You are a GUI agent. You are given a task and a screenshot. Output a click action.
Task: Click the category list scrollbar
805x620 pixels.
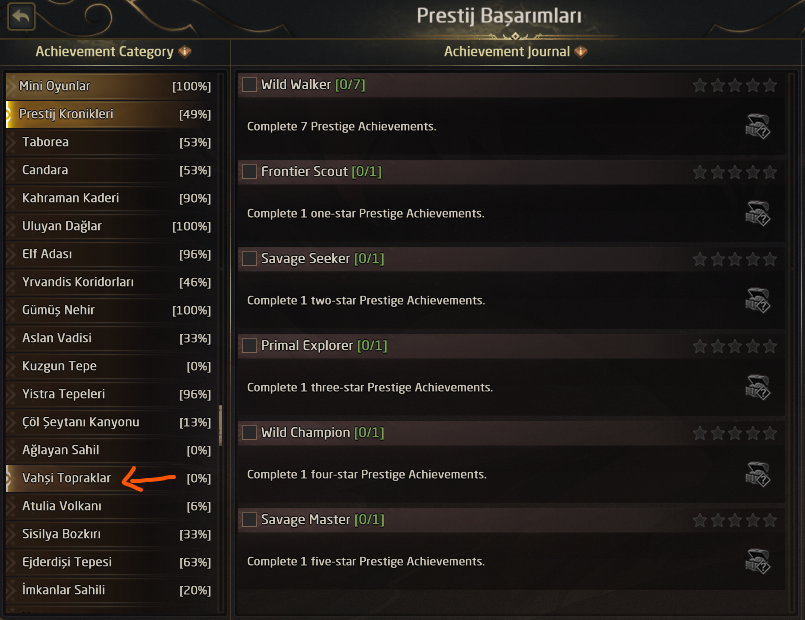(x=220, y=425)
